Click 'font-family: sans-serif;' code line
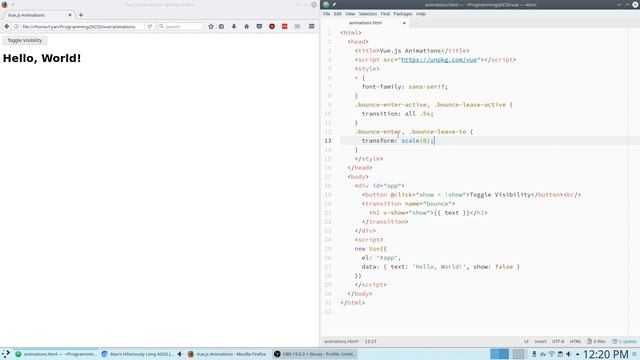640x360 pixels. (x=404, y=87)
